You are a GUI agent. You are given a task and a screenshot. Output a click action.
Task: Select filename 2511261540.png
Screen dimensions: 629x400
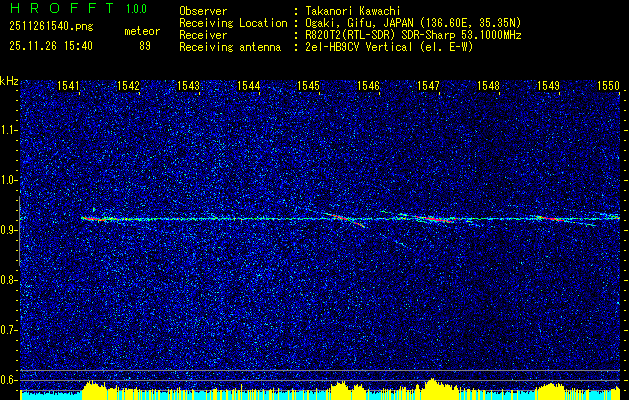(51, 27)
